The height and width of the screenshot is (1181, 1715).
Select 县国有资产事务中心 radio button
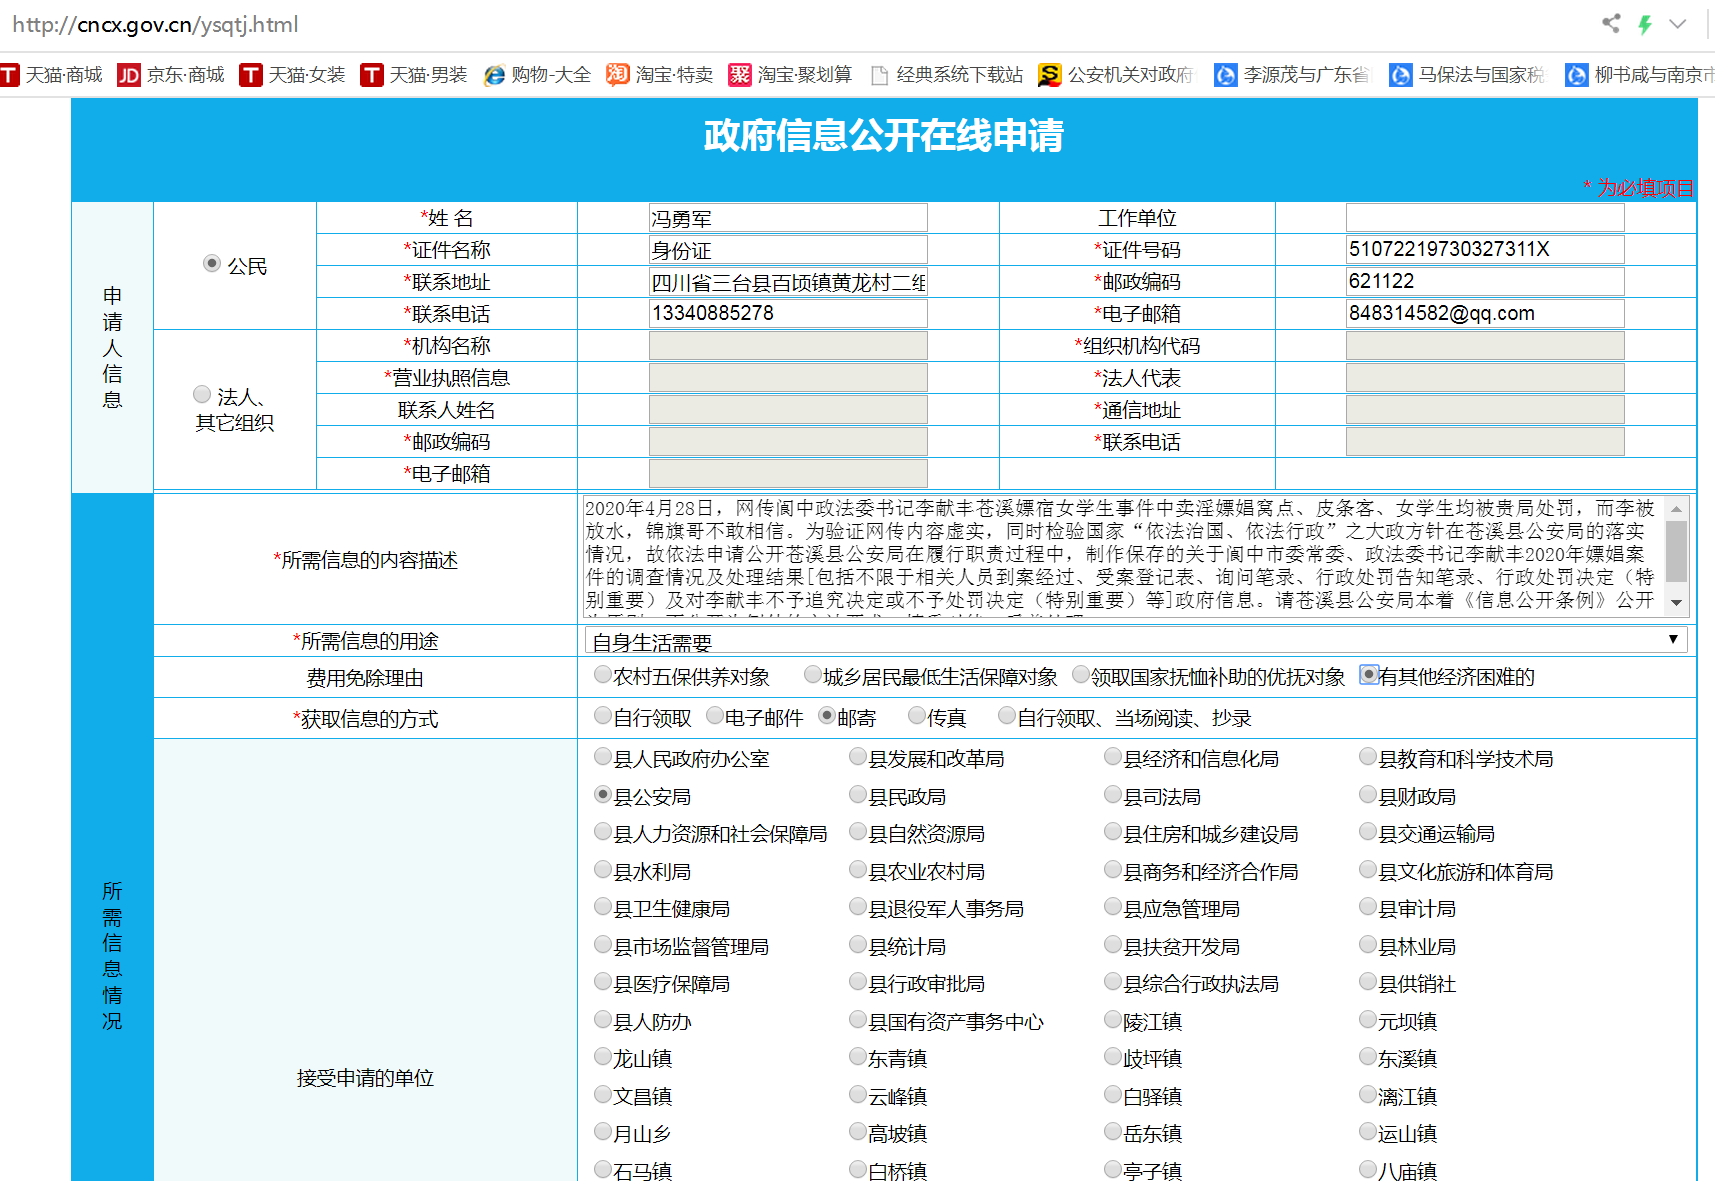point(858,1019)
